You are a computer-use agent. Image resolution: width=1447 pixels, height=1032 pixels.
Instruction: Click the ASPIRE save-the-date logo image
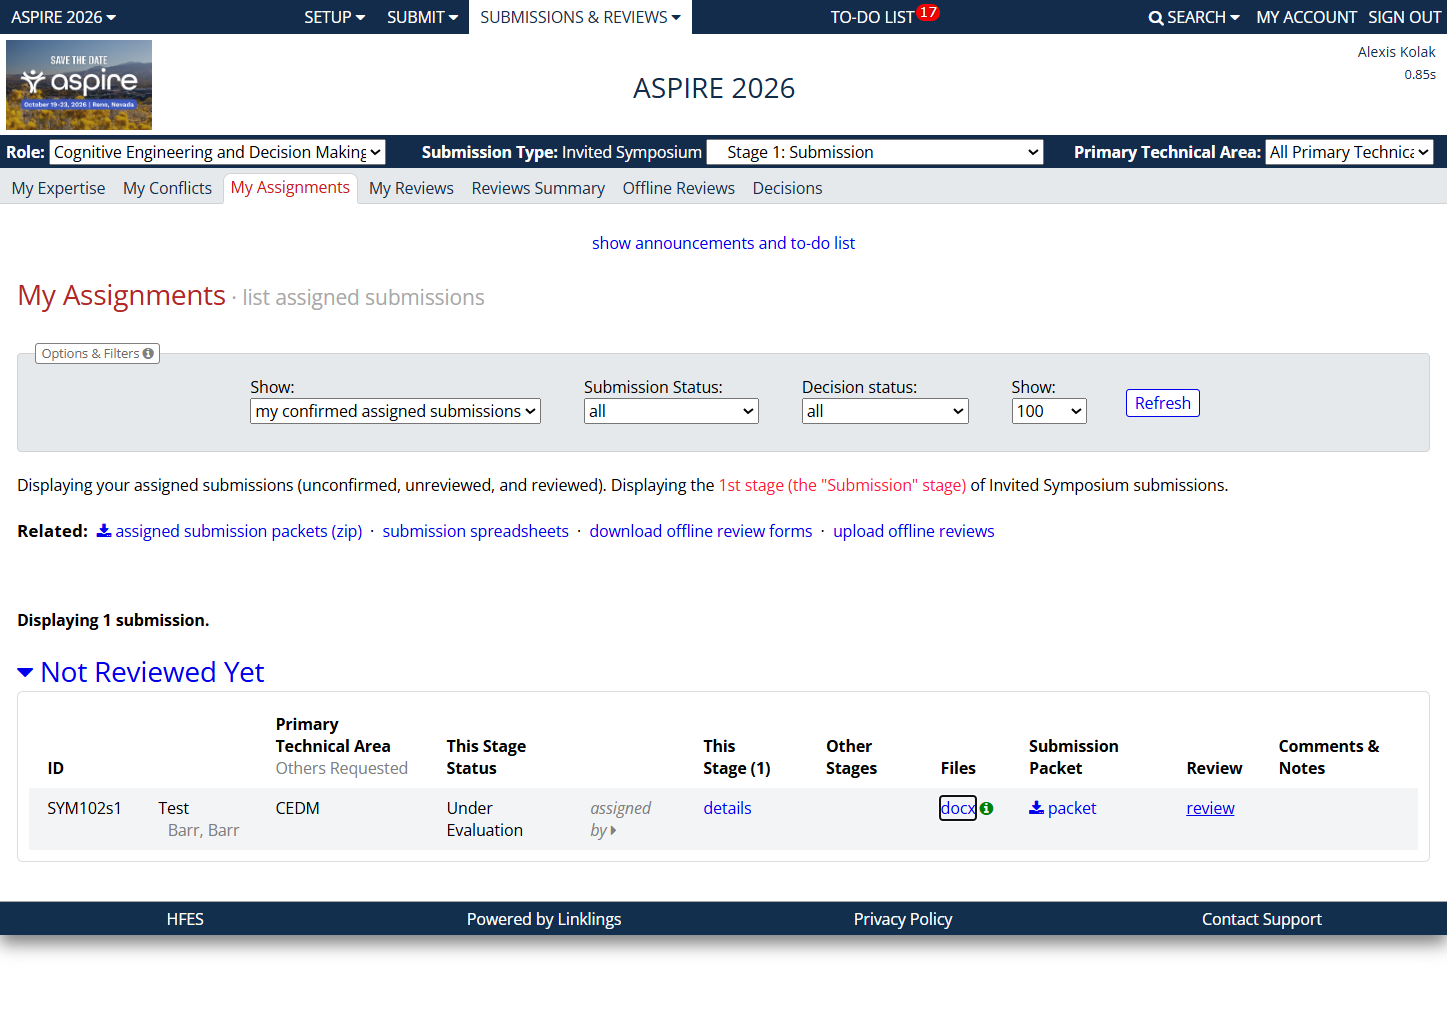point(79,85)
